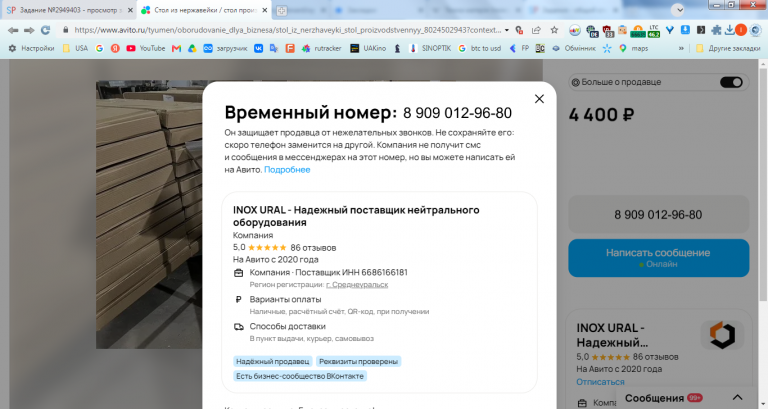The image size is (768, 409).
Task: Click the site lock icon
Action: tap(65, 30)
